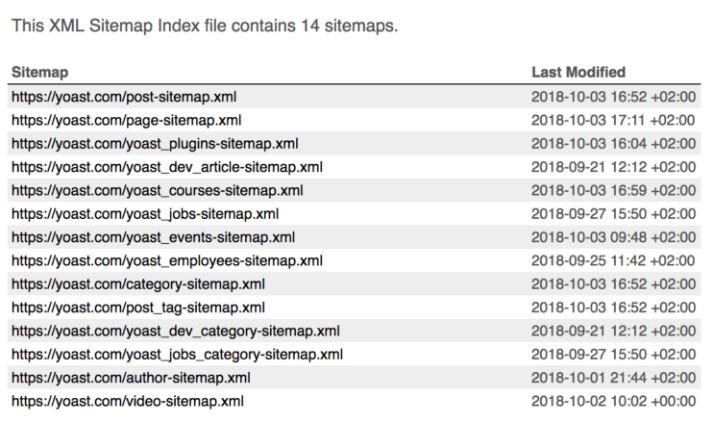The width and height of the screenshot is (712, 422).
Task: Open the yoast_jobs-sitemap.xml link
Action: tap(145, 214)
